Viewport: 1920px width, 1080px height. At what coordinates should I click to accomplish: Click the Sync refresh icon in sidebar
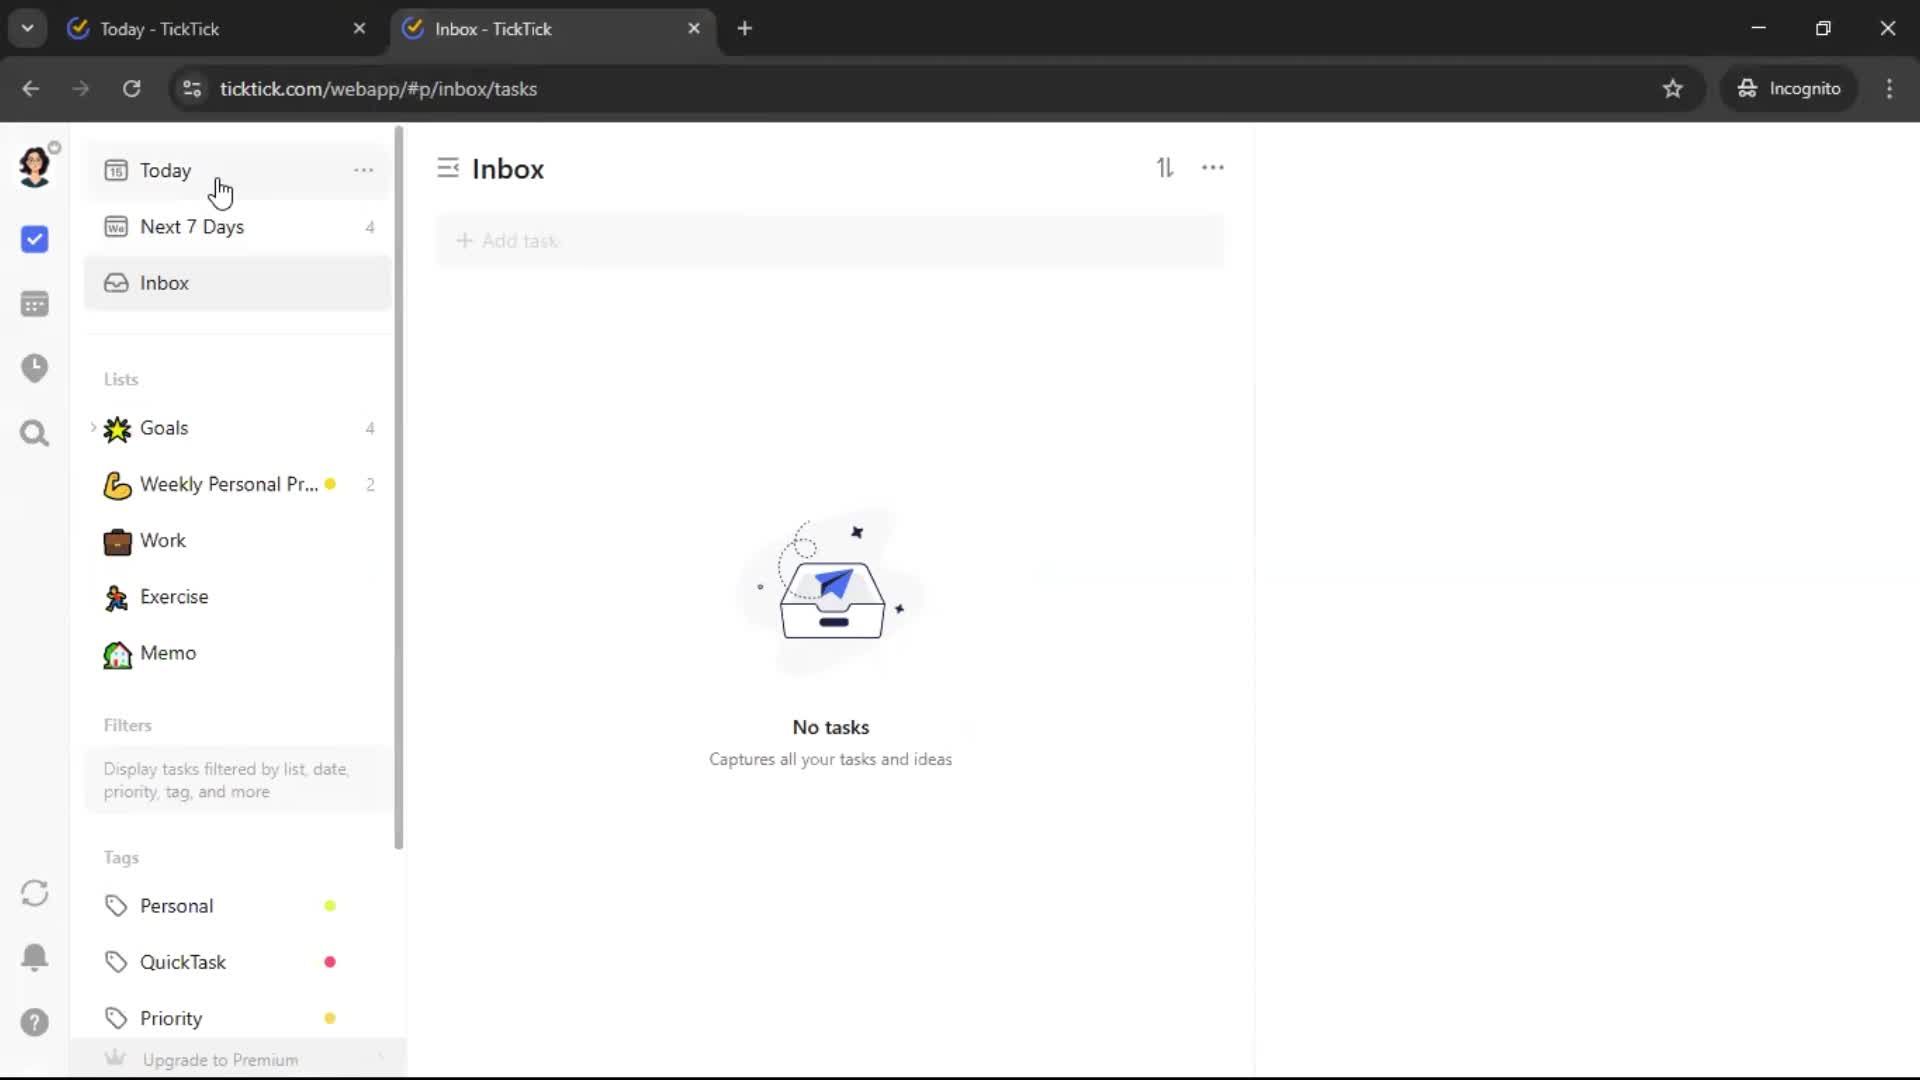(34, 893)
